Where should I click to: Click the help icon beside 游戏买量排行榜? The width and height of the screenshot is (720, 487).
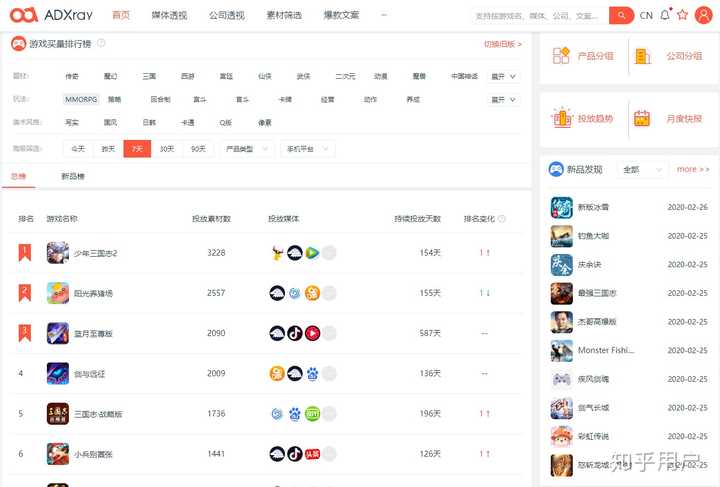coord(101,43)
